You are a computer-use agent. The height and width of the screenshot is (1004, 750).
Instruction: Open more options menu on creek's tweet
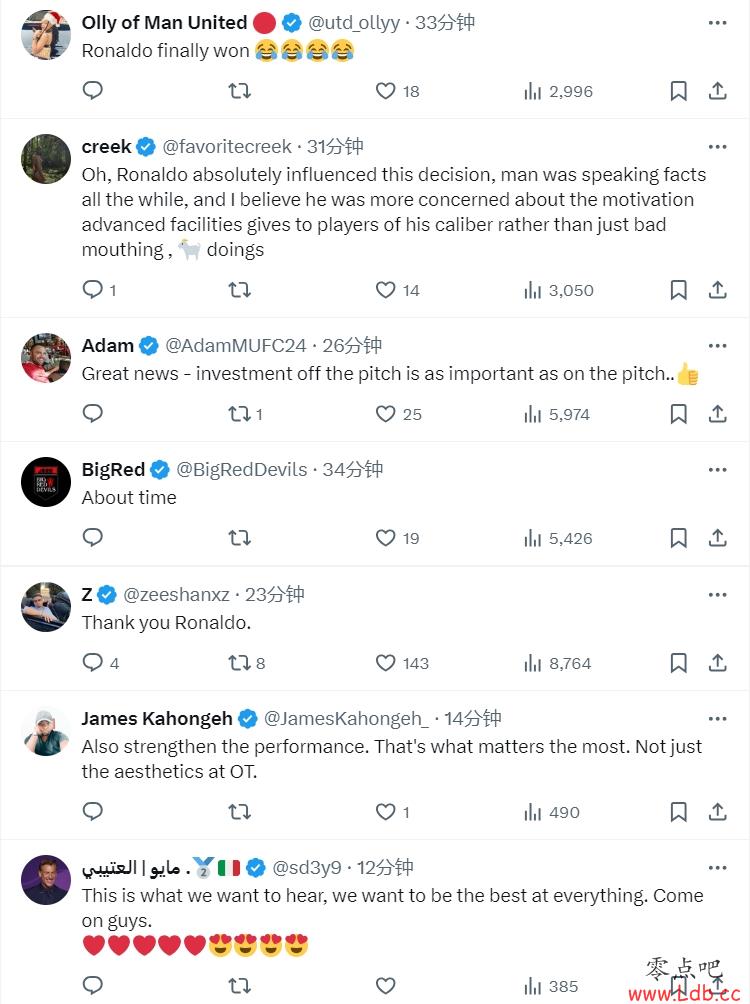coord(717,147)
